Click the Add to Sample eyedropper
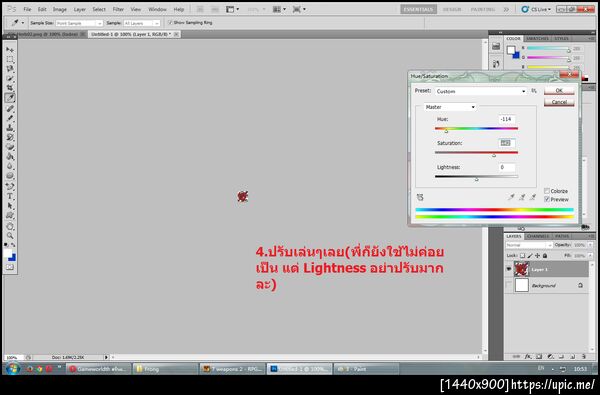The height and width of the screenshot is (395, 600). 522,197
